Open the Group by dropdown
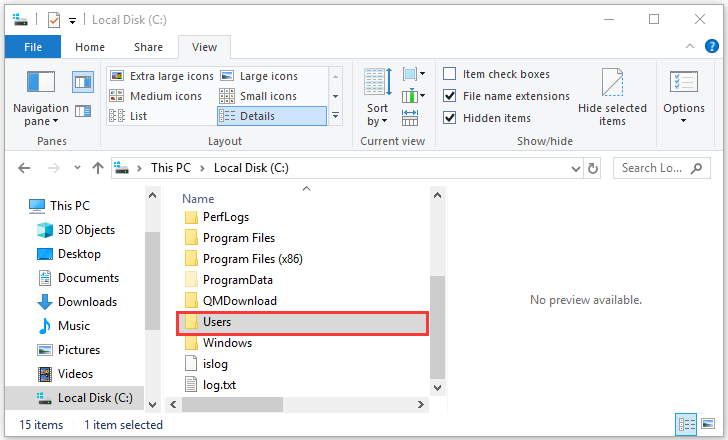 tap(414, 74)
